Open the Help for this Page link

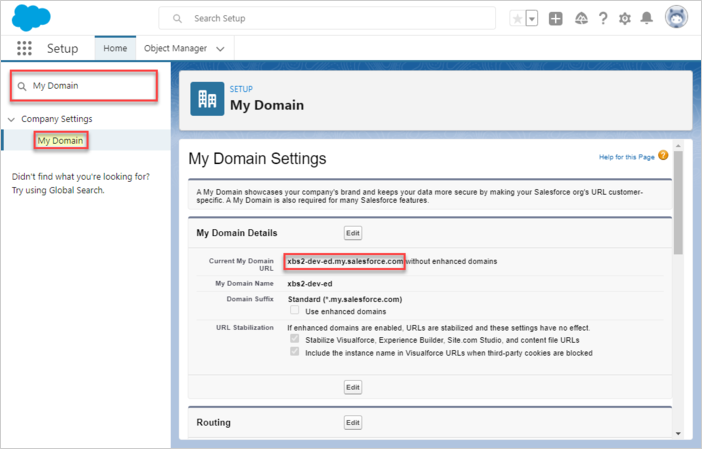pos(627,156)
